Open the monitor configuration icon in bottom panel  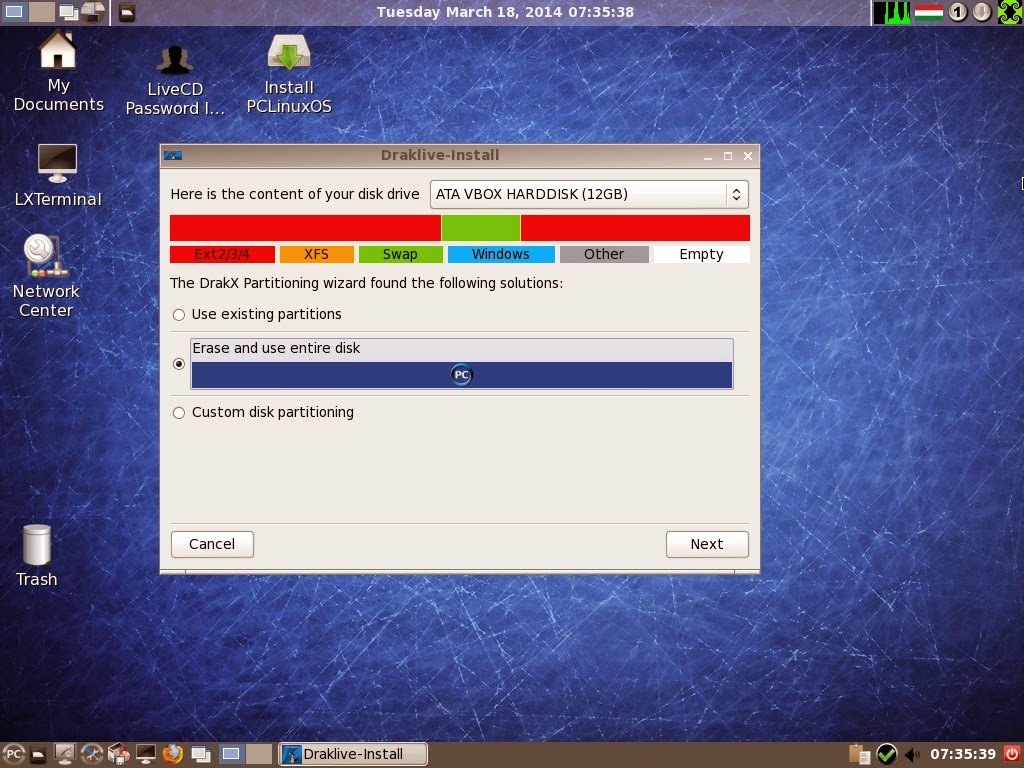pyautogui.click(x=65, y=754)
